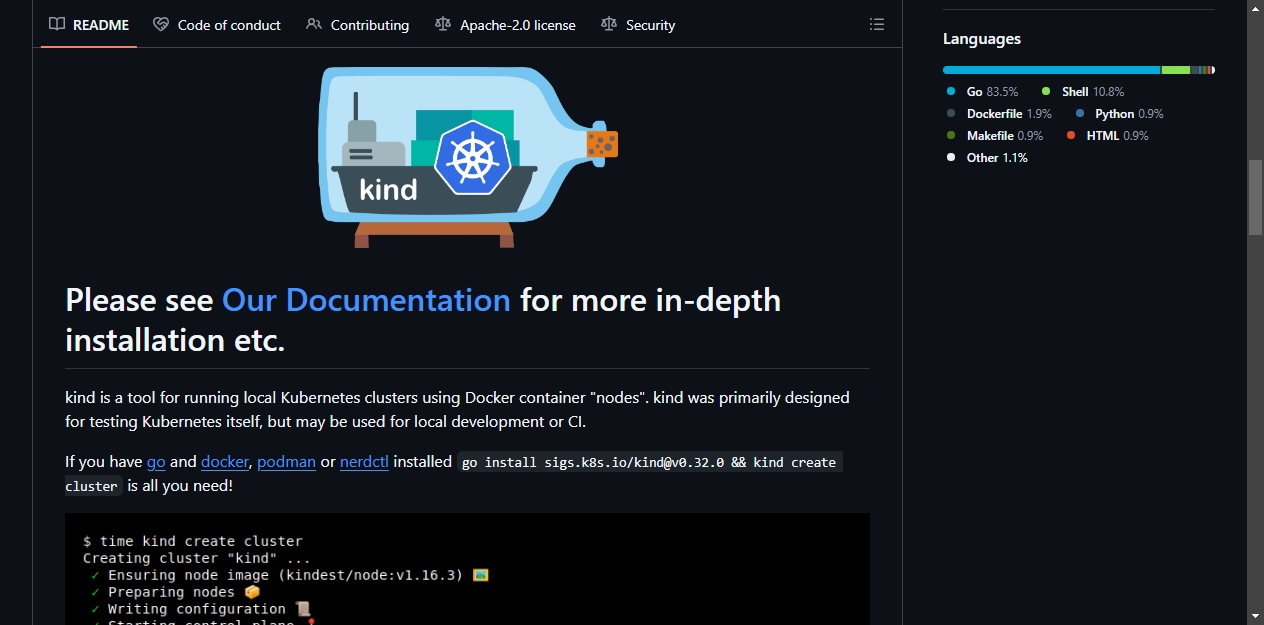Click the vertical scrollbar thumb
Viewport: 1264px width, 625px height.
pyautogui.click(x=1255, y=197)
